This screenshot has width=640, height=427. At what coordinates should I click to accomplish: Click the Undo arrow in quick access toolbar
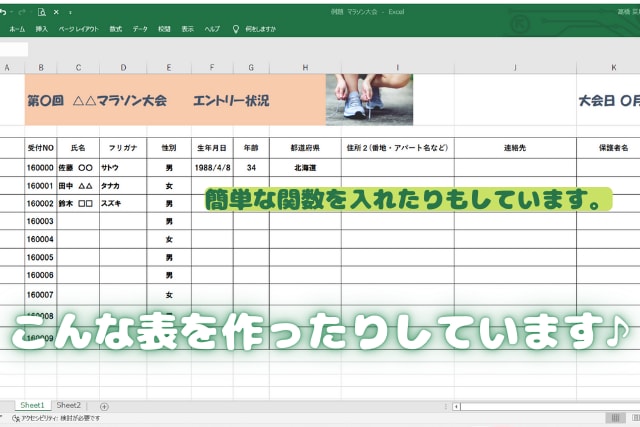pyautogui.click(x=3, y=12)
